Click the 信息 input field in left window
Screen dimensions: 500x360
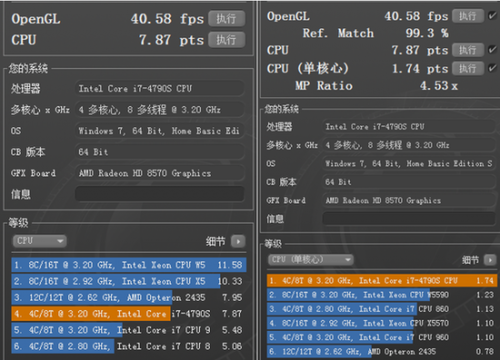click(x=159, y=194)
